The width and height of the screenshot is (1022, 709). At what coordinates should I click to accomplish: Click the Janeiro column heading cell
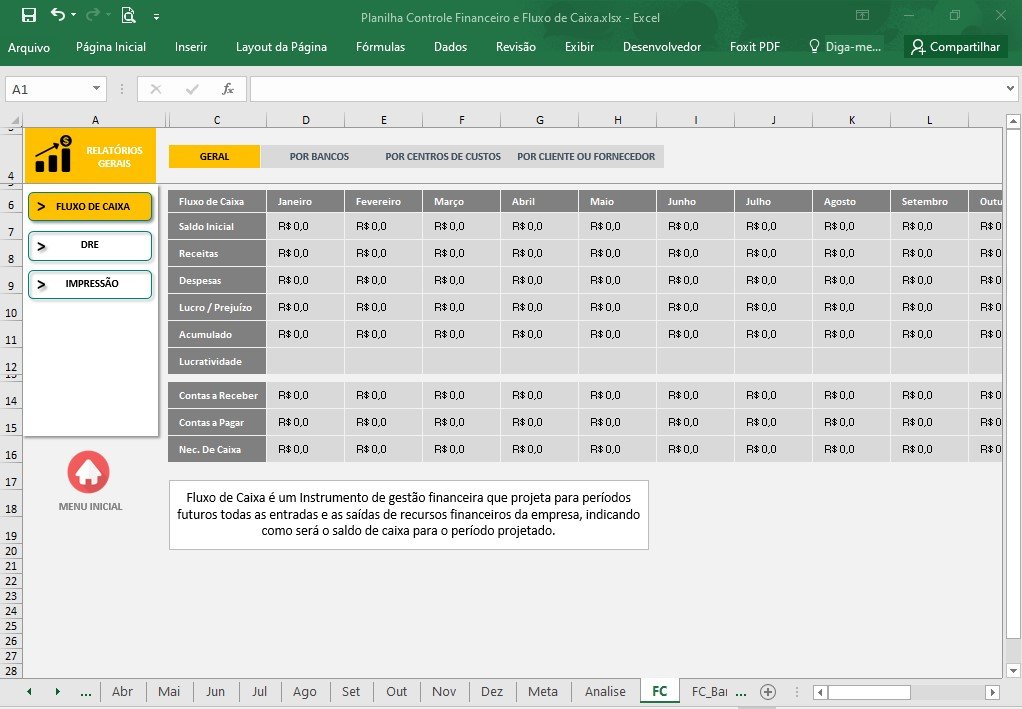[305, 201]
